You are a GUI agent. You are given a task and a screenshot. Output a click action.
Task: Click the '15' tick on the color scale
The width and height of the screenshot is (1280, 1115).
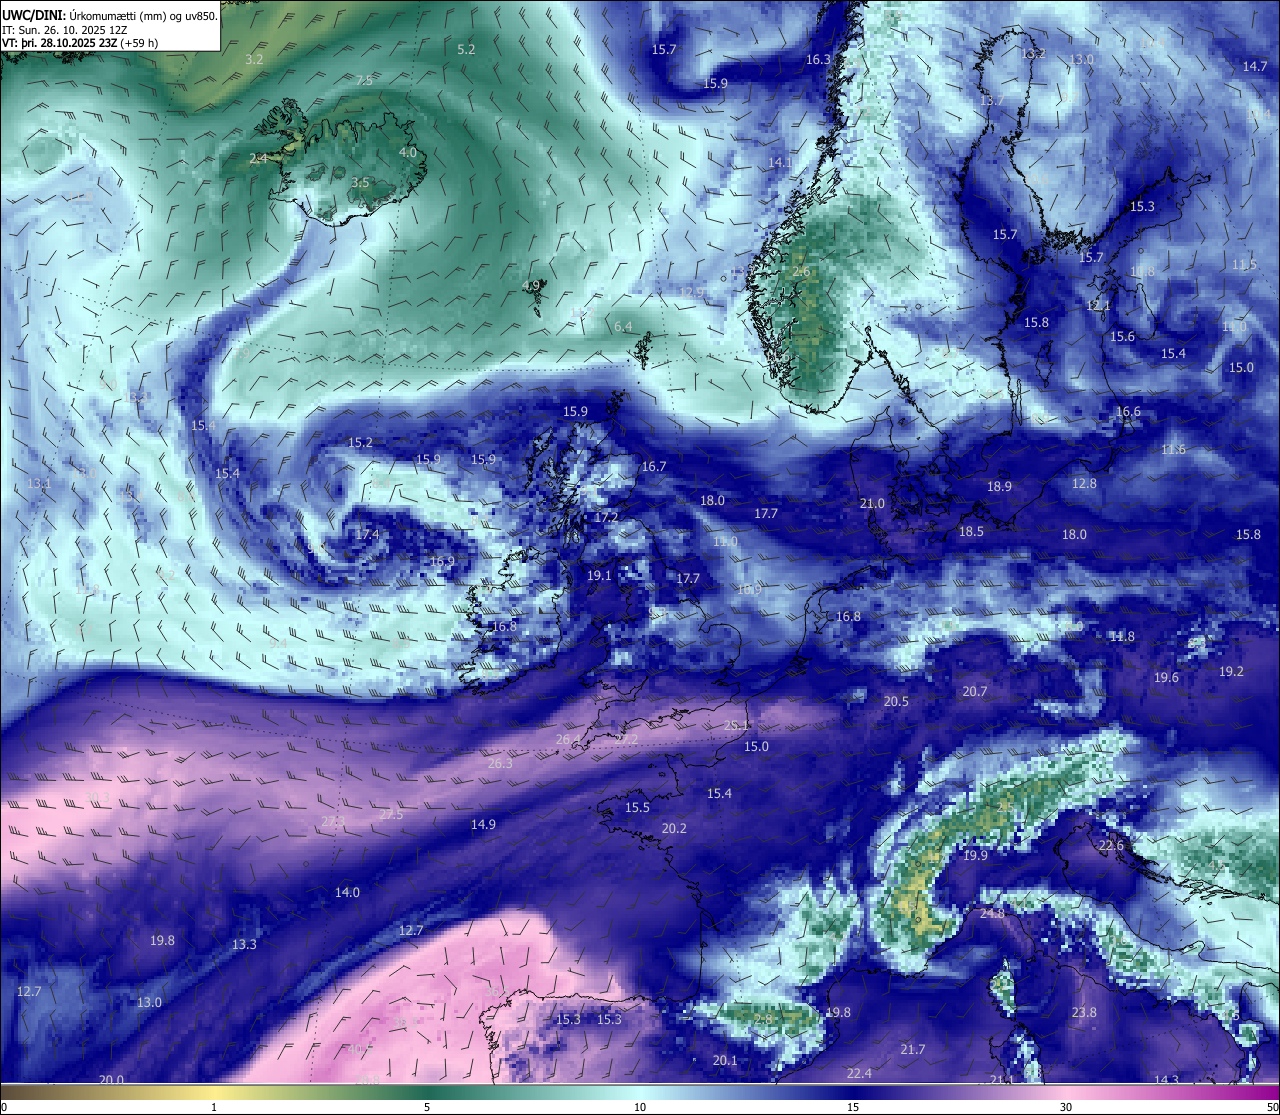(853, 1107)
